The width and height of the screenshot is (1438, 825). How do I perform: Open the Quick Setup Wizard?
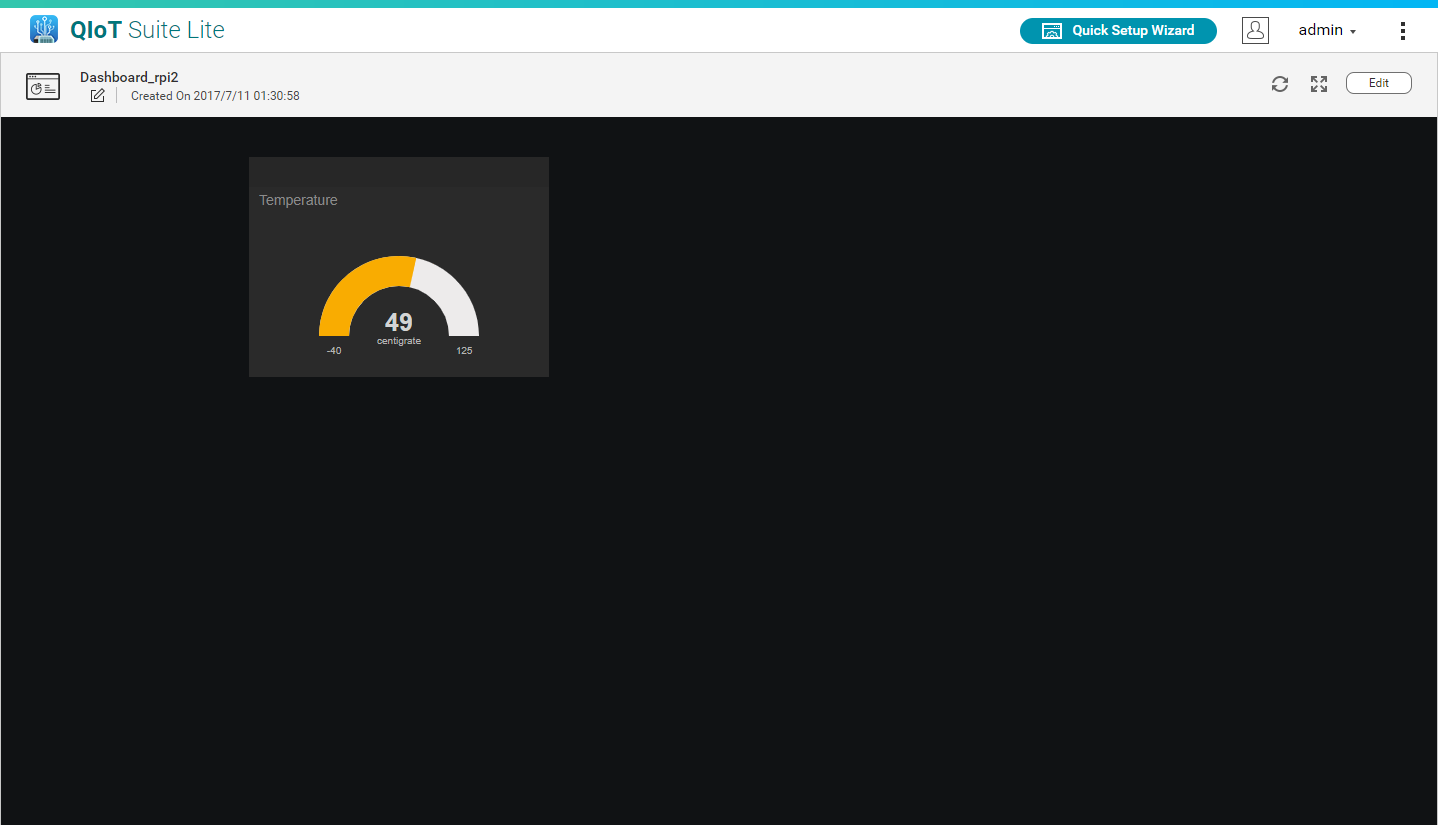(x=1118, y=31)
